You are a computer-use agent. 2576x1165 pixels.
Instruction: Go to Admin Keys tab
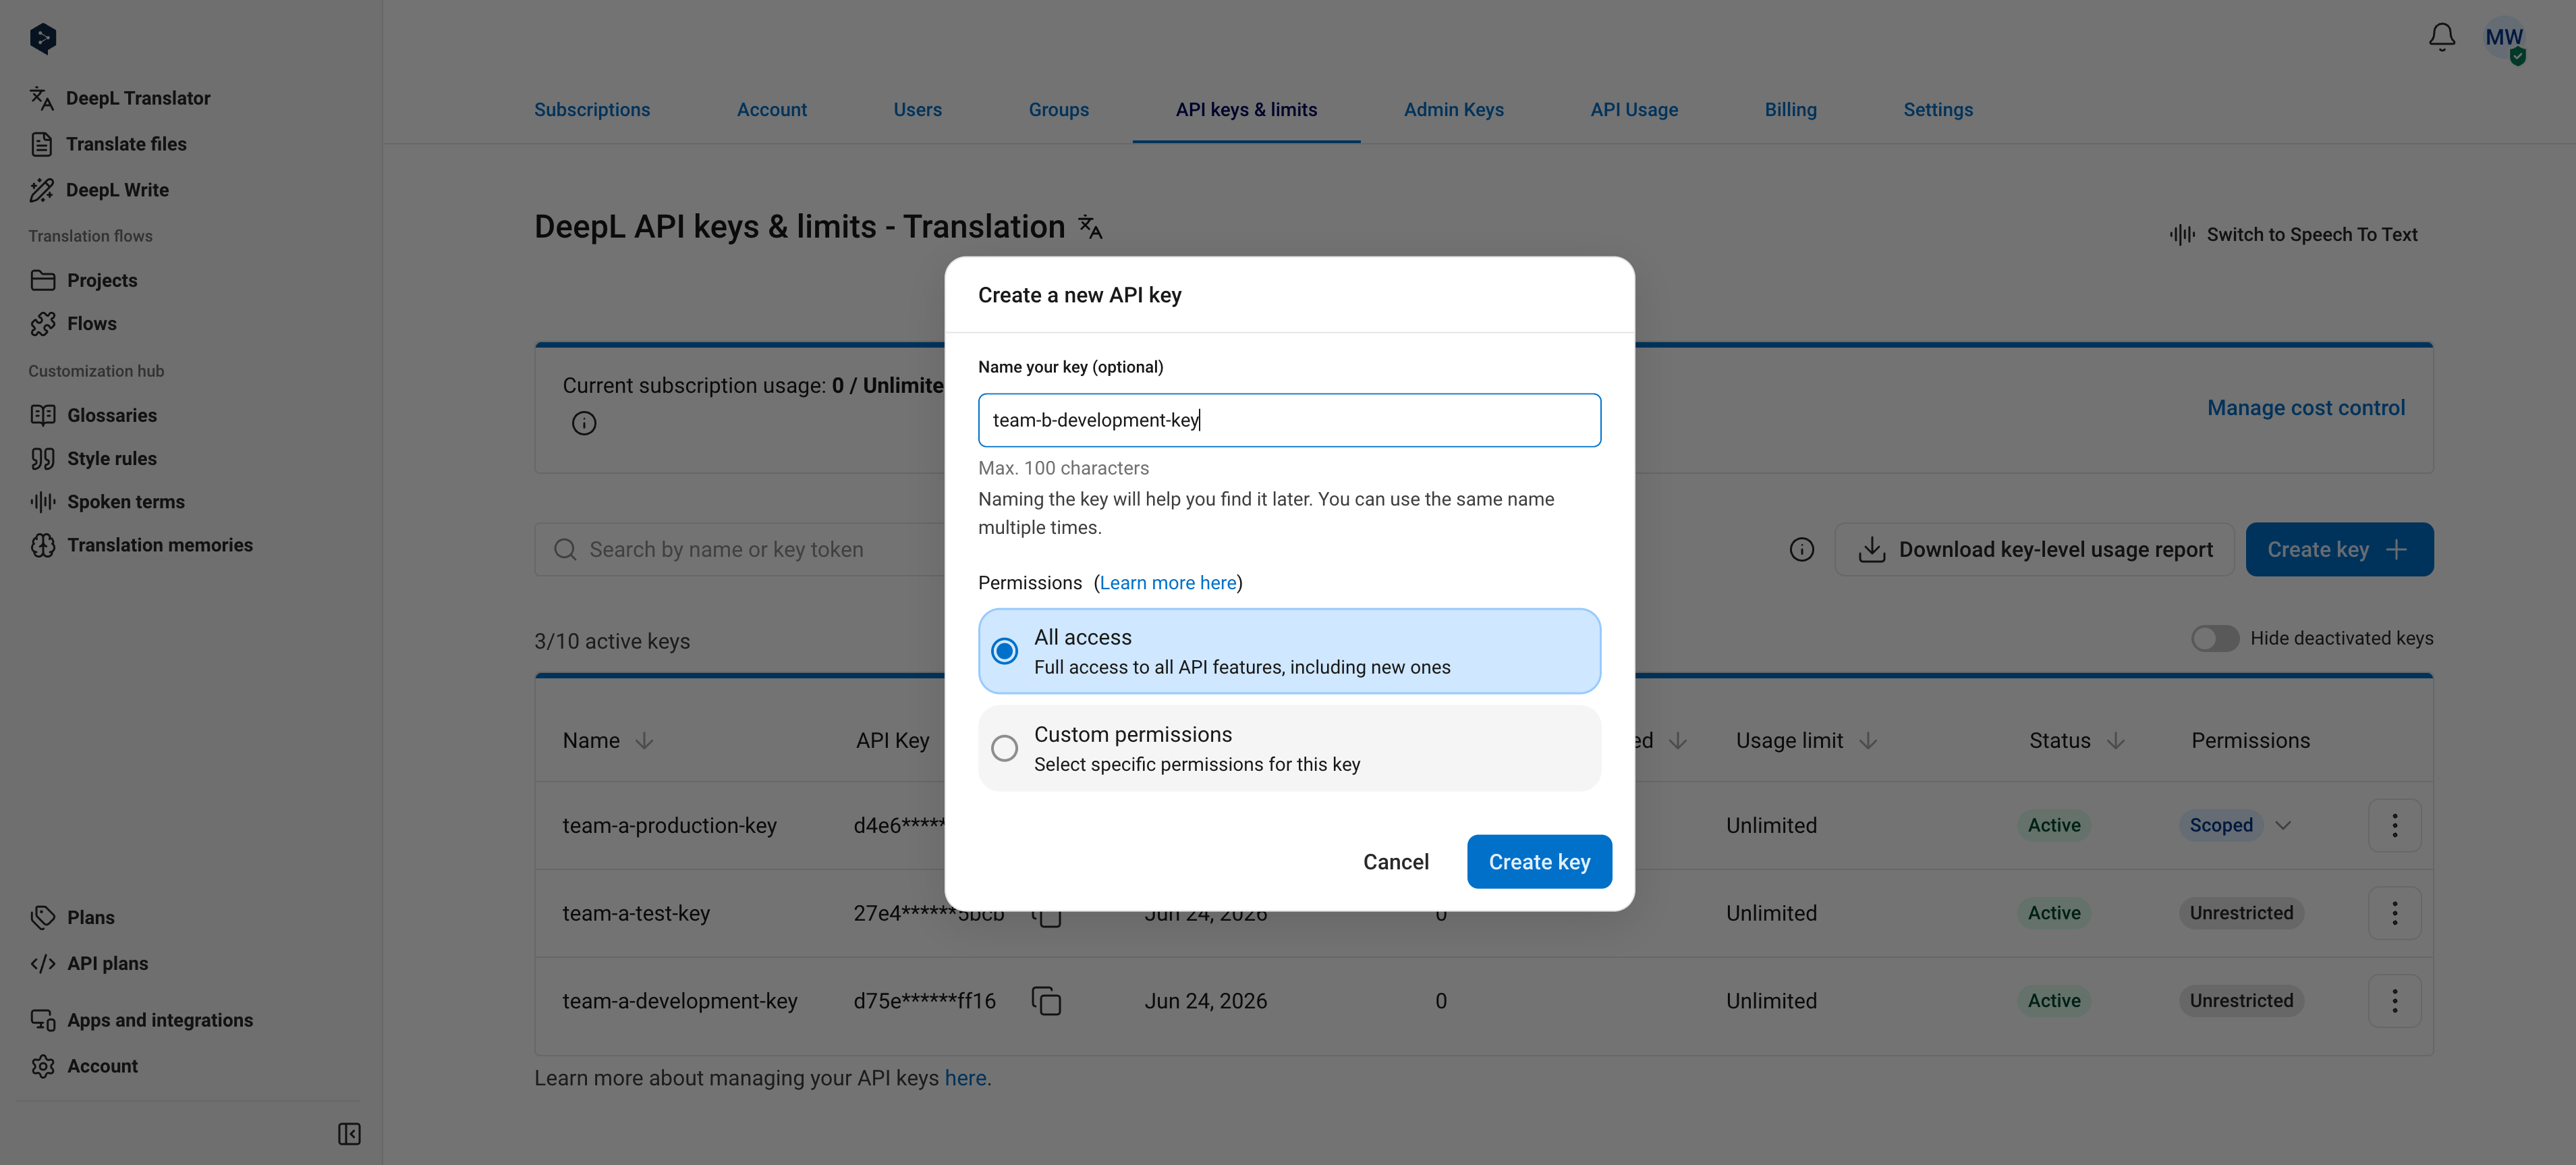(1454, 110)
